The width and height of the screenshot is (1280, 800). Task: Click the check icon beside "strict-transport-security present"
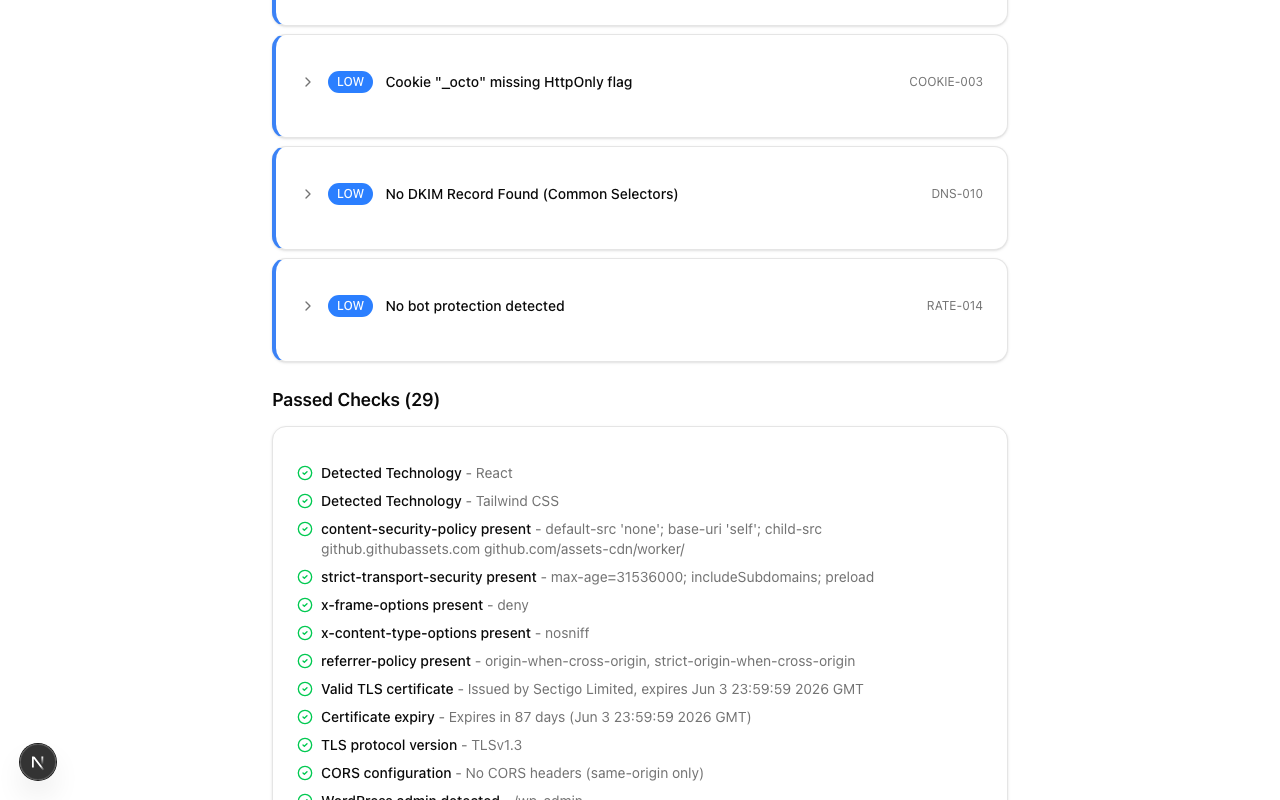coord(305,577)
